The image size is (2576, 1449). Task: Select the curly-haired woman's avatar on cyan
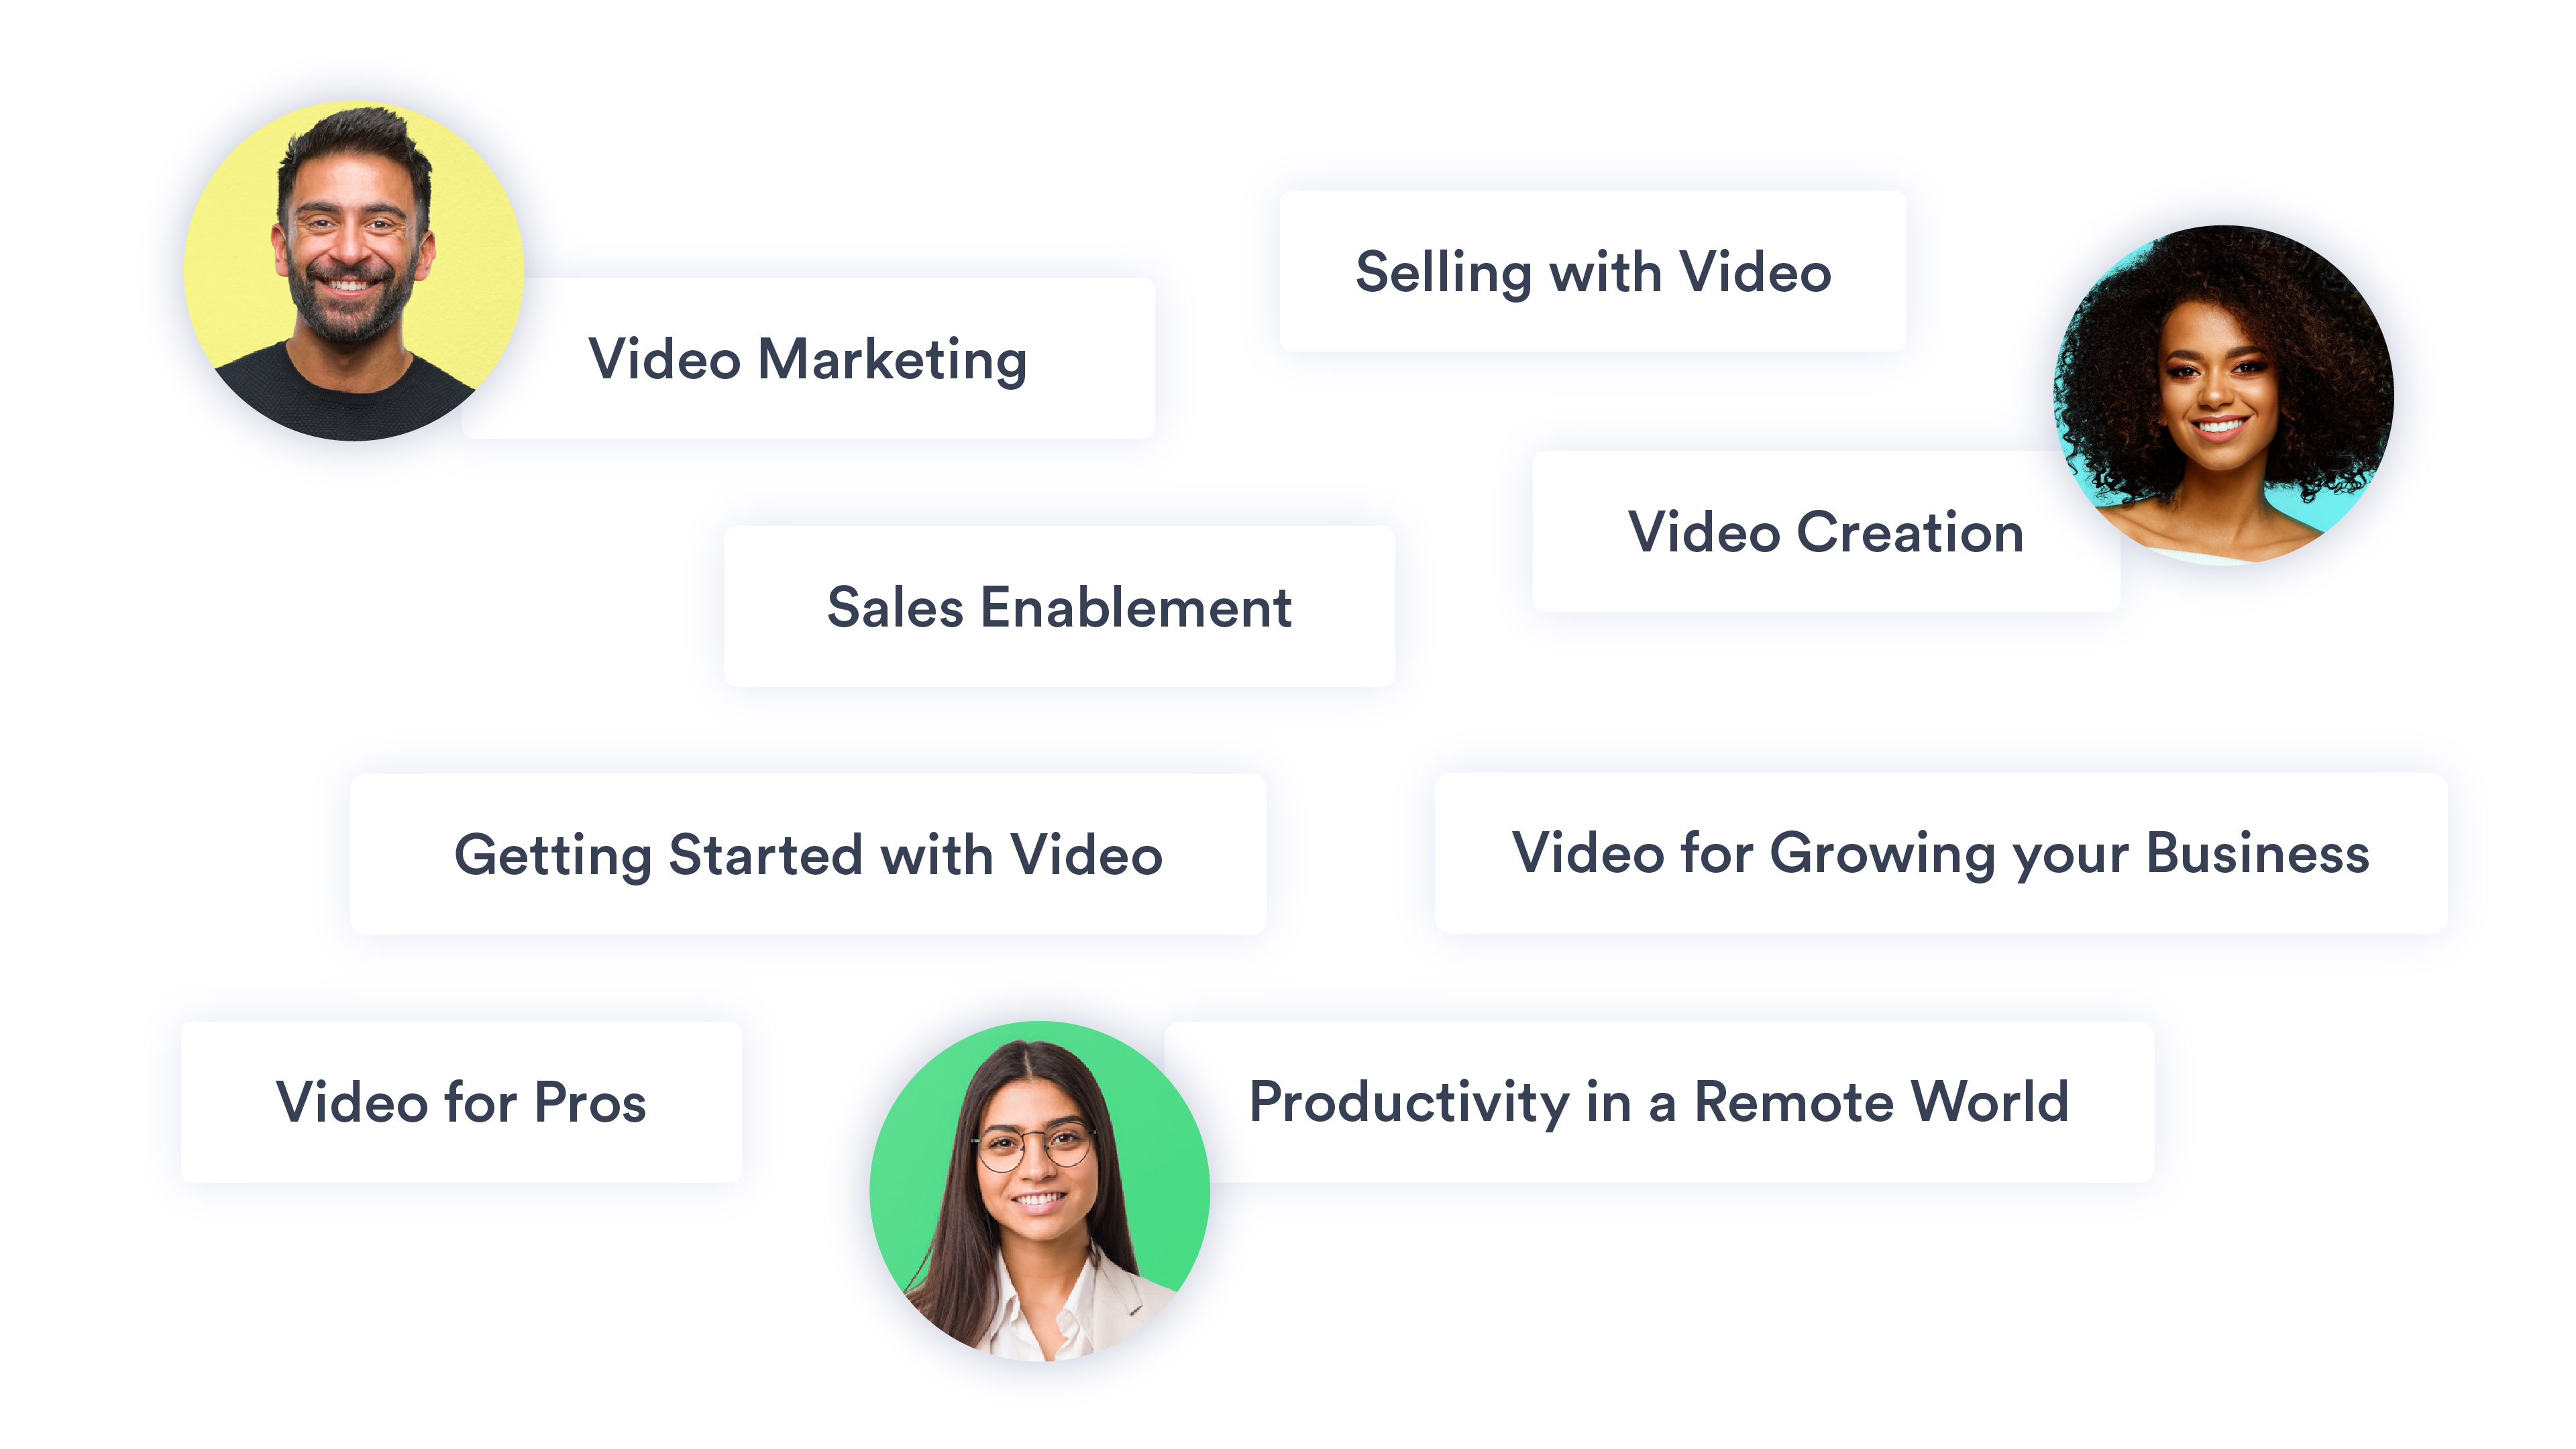click(2223, 395)
